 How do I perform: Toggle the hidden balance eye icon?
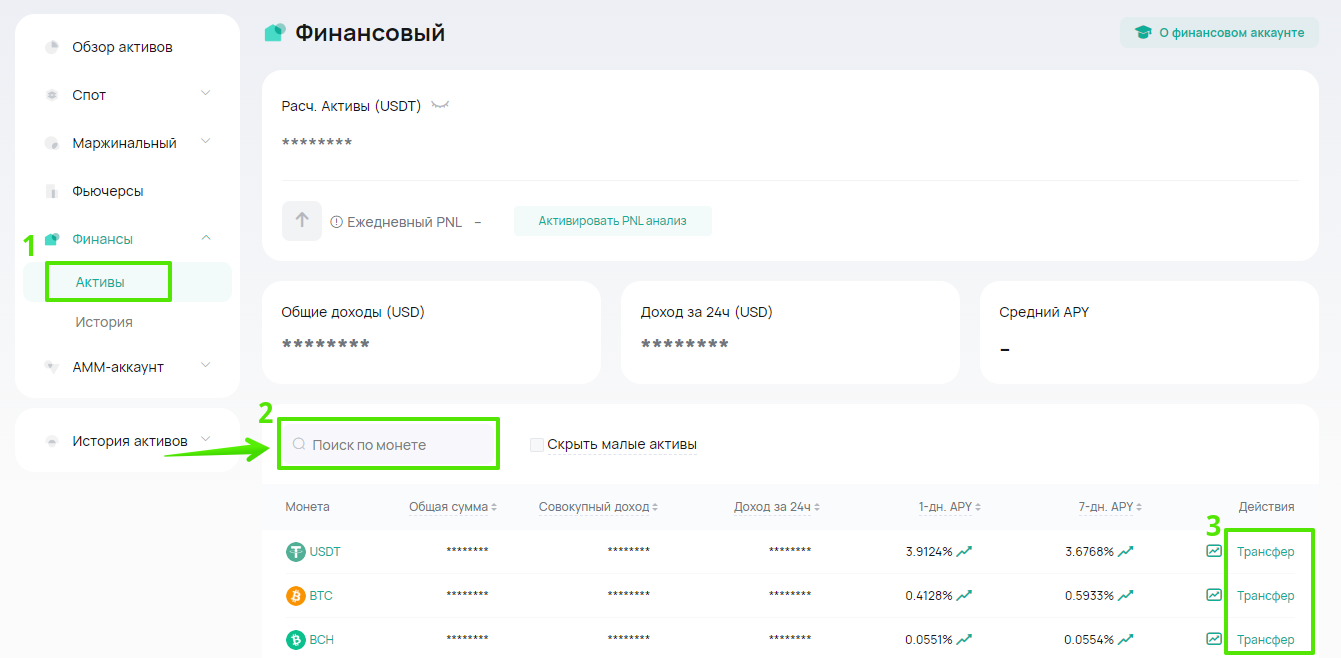(440, 106)
